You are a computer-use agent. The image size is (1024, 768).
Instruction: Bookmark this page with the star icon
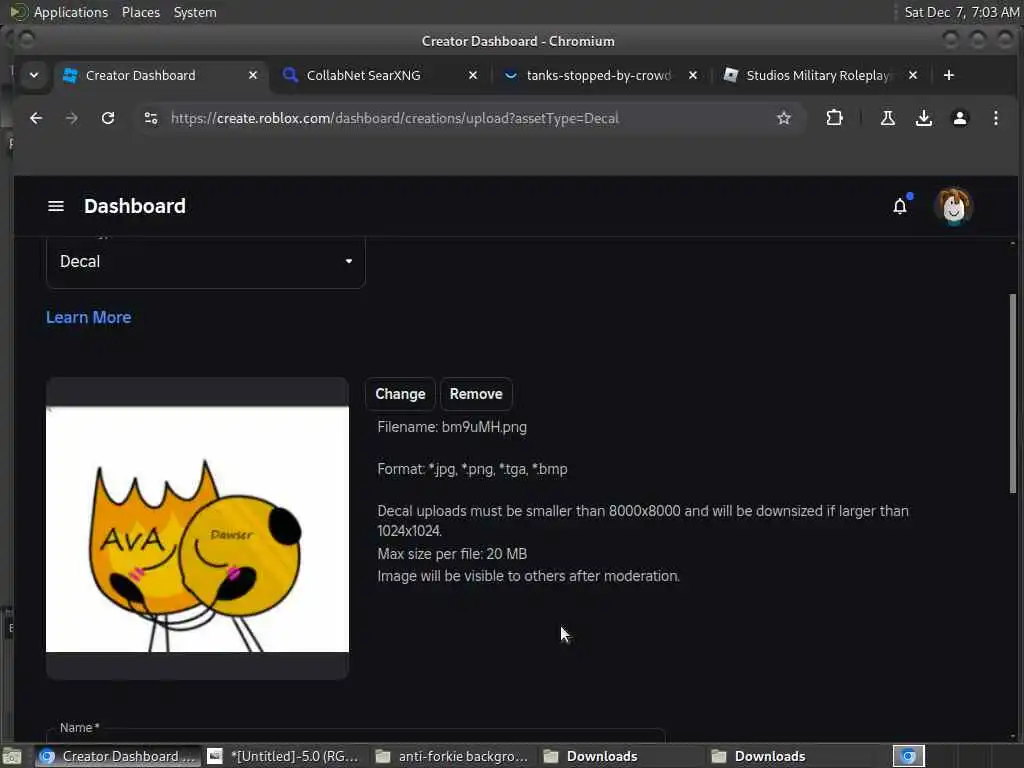tap(784, 118)
